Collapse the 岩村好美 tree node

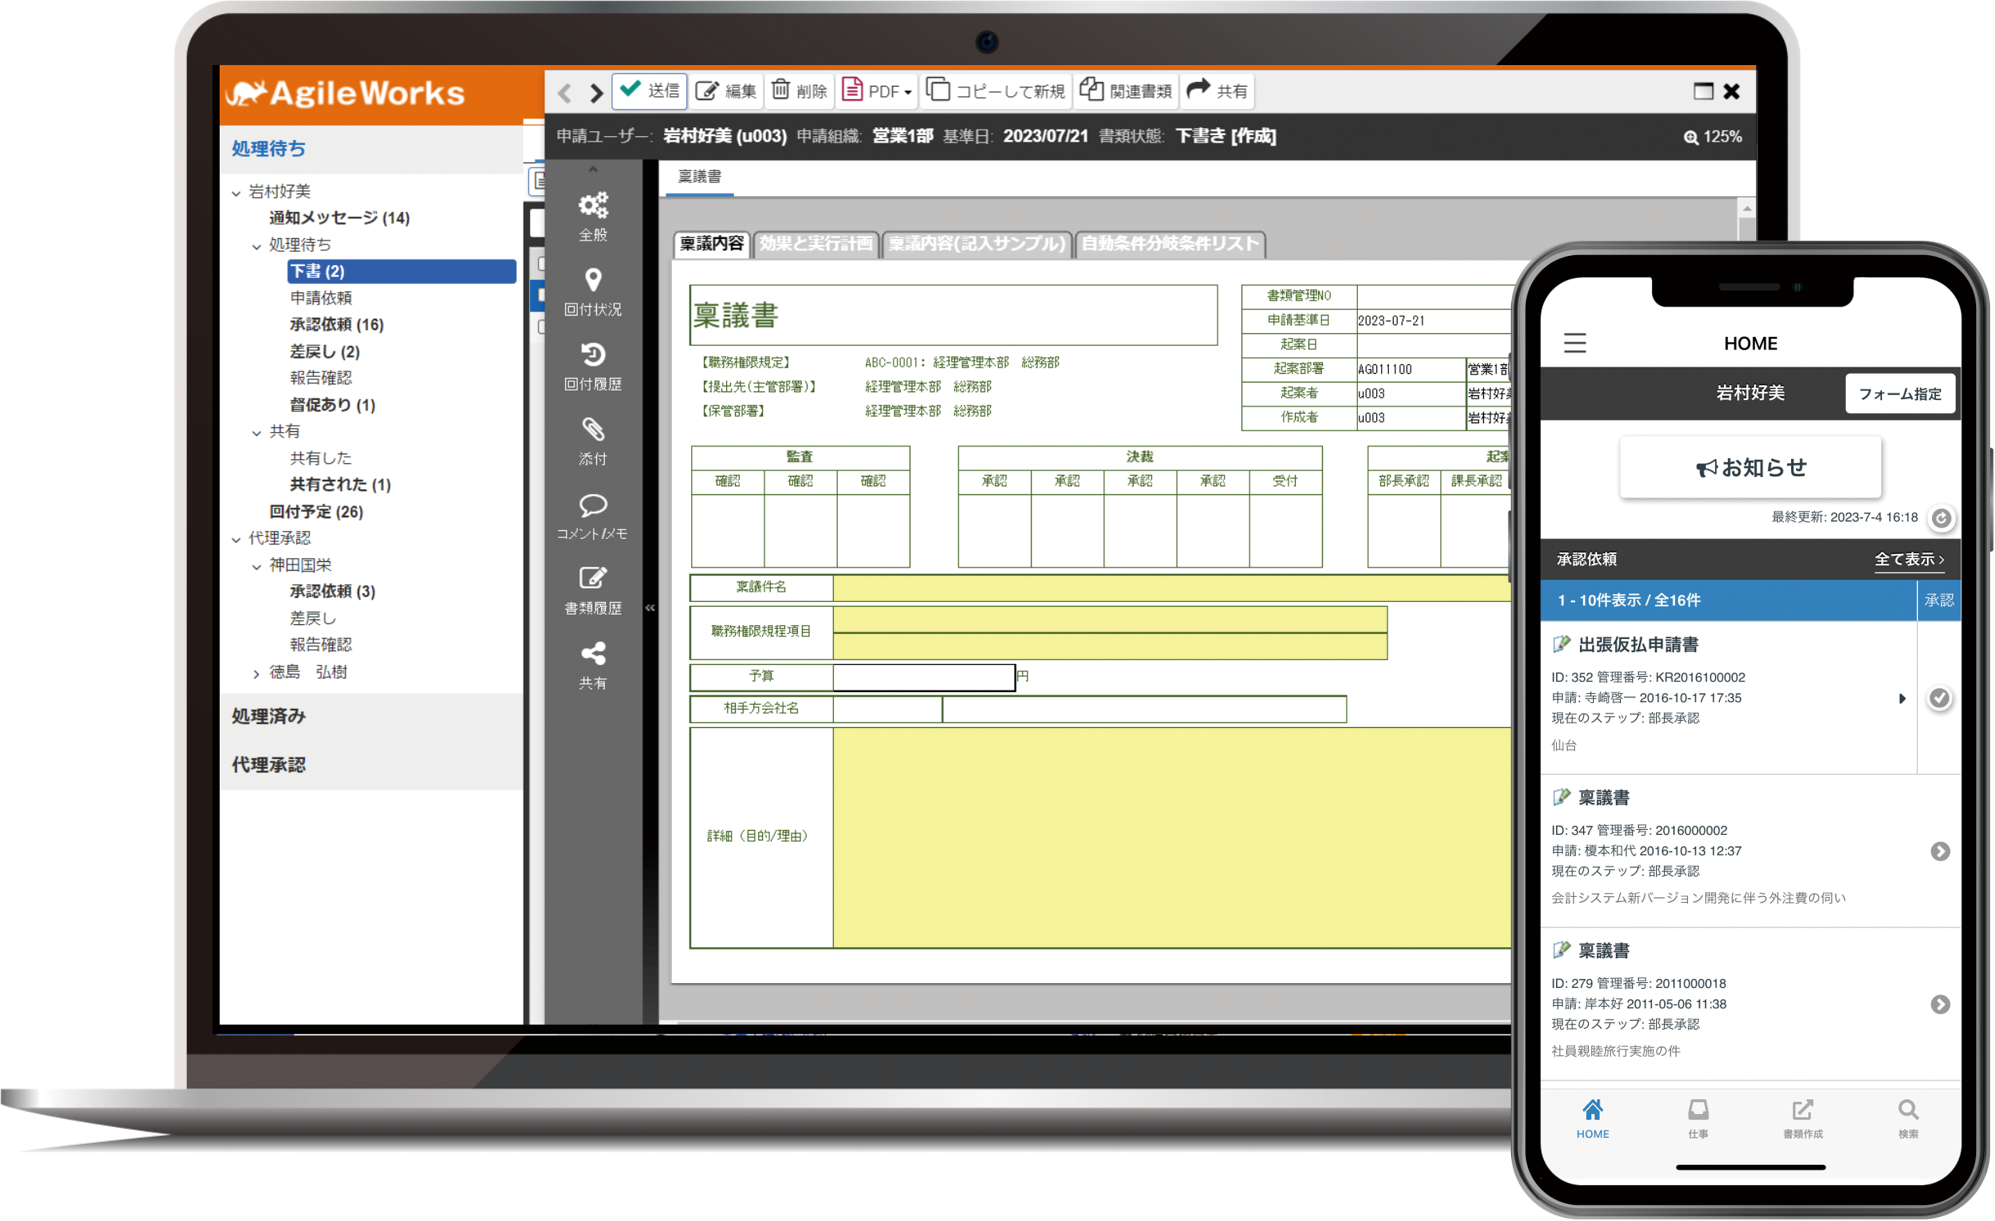point(236,191)
